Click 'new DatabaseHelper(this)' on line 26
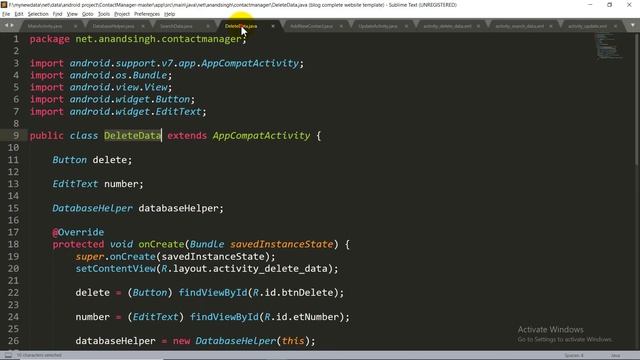Viewport: 640px width, 360px height. (x=241, y=341)
